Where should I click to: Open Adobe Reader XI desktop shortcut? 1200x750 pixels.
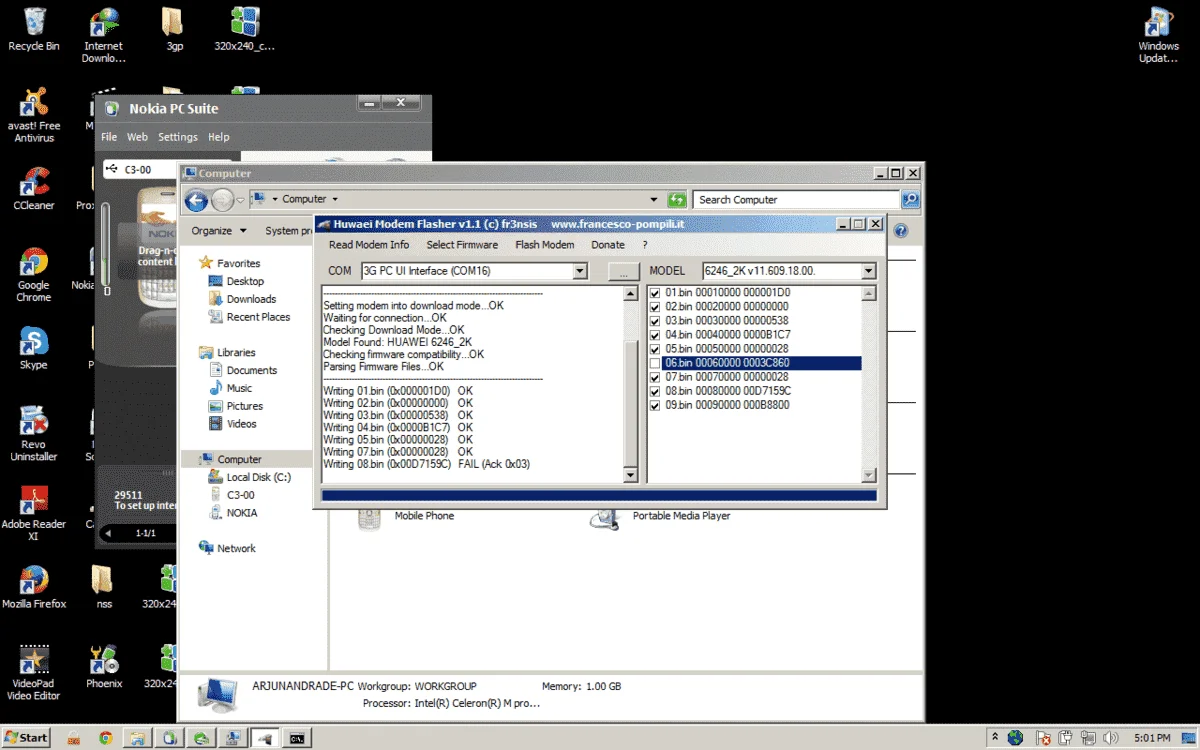[34, 512]
